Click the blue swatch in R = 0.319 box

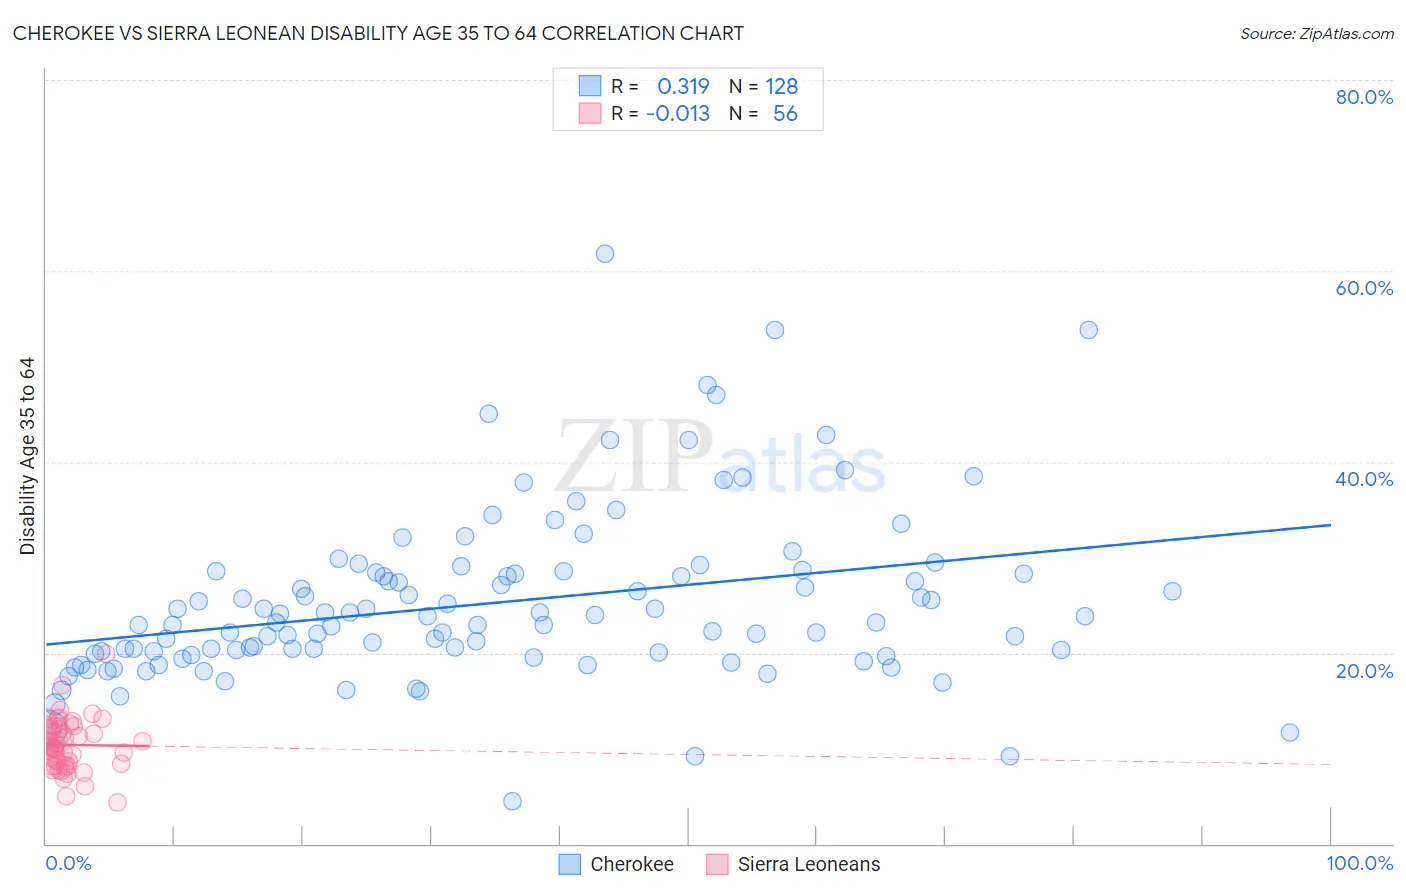[x=590, y=86]
